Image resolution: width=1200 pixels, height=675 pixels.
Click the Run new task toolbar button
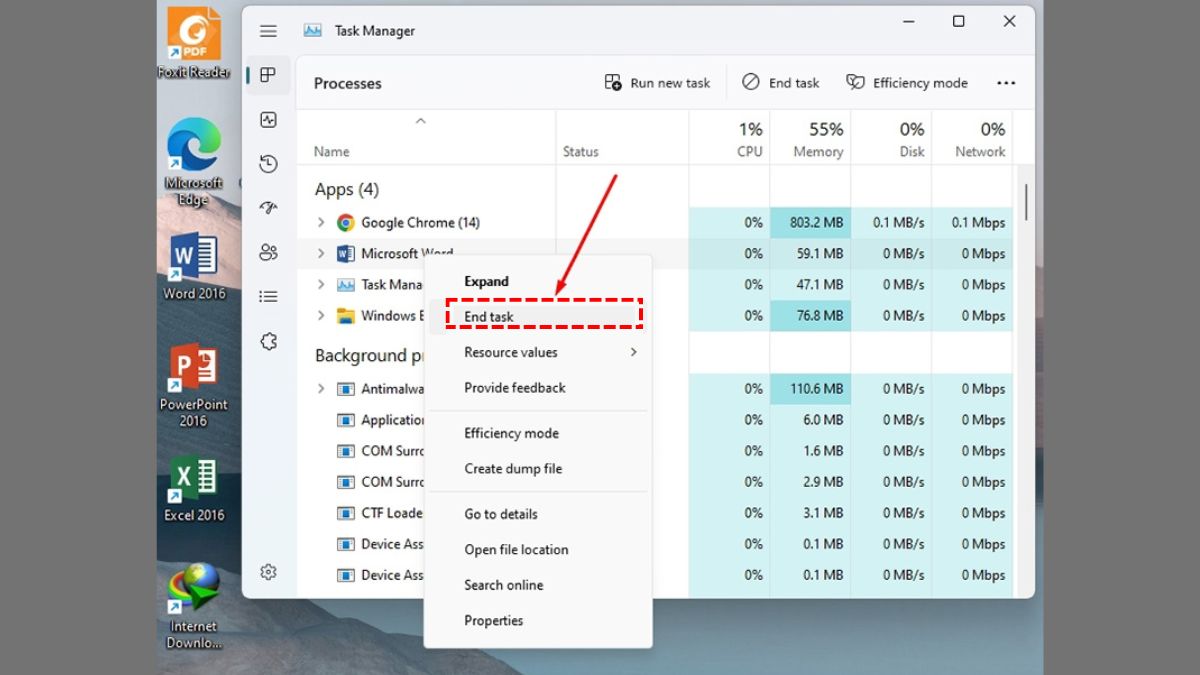tap(657, 83)
